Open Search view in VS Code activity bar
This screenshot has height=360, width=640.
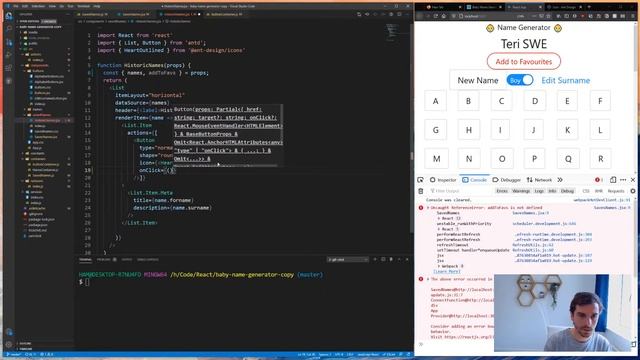pos(9,29)
